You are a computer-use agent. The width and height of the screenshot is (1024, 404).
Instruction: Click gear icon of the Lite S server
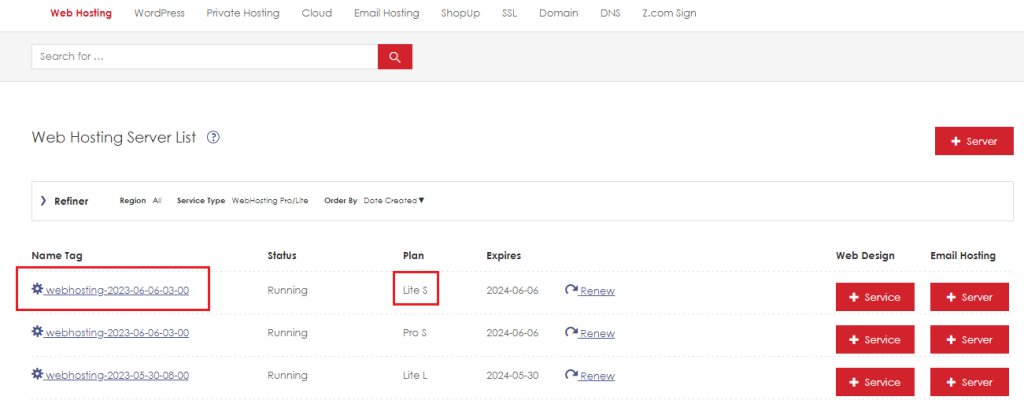coord(37,288)
